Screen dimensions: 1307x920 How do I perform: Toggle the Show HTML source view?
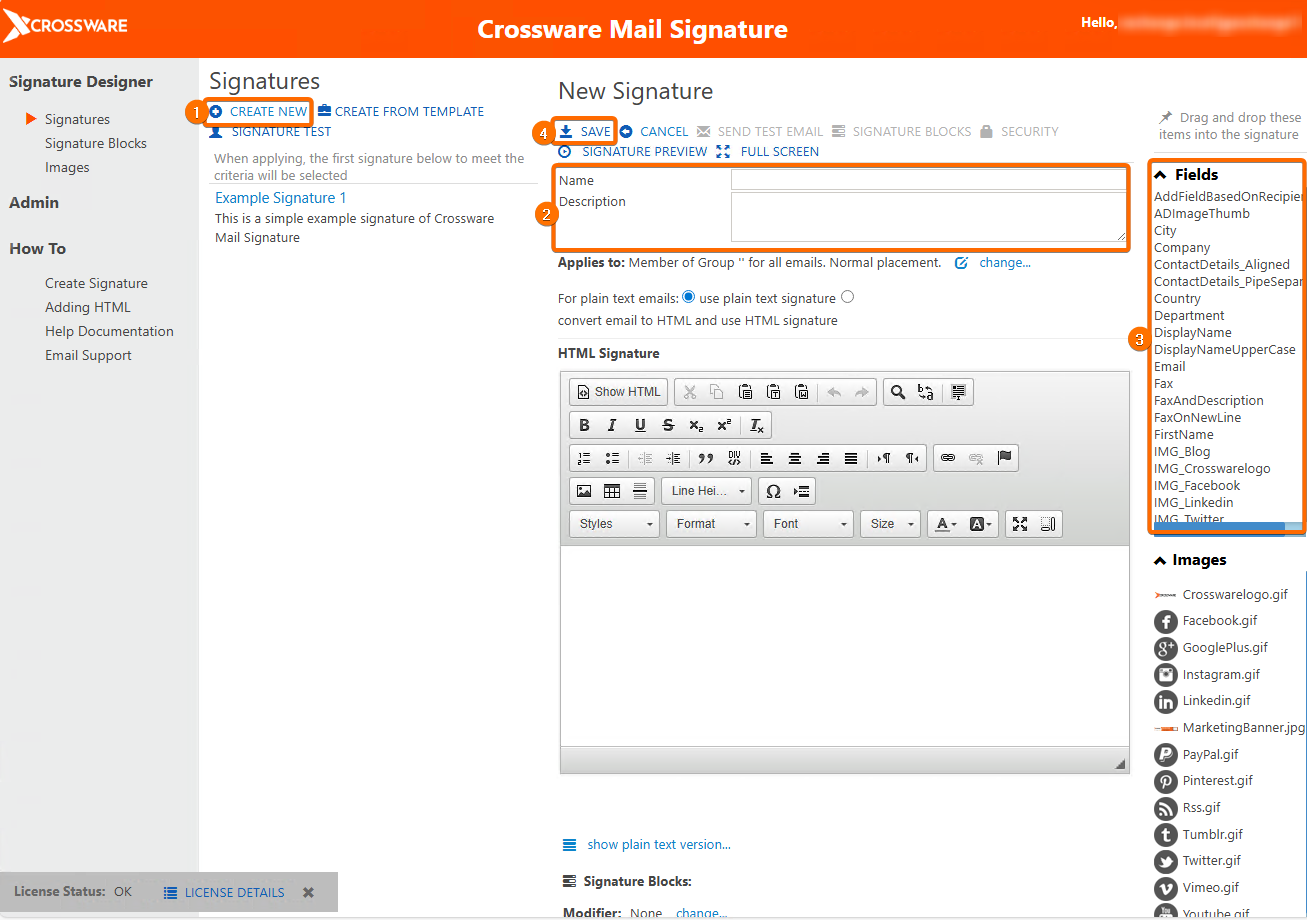pyautogui.click(x=619, y=392)
